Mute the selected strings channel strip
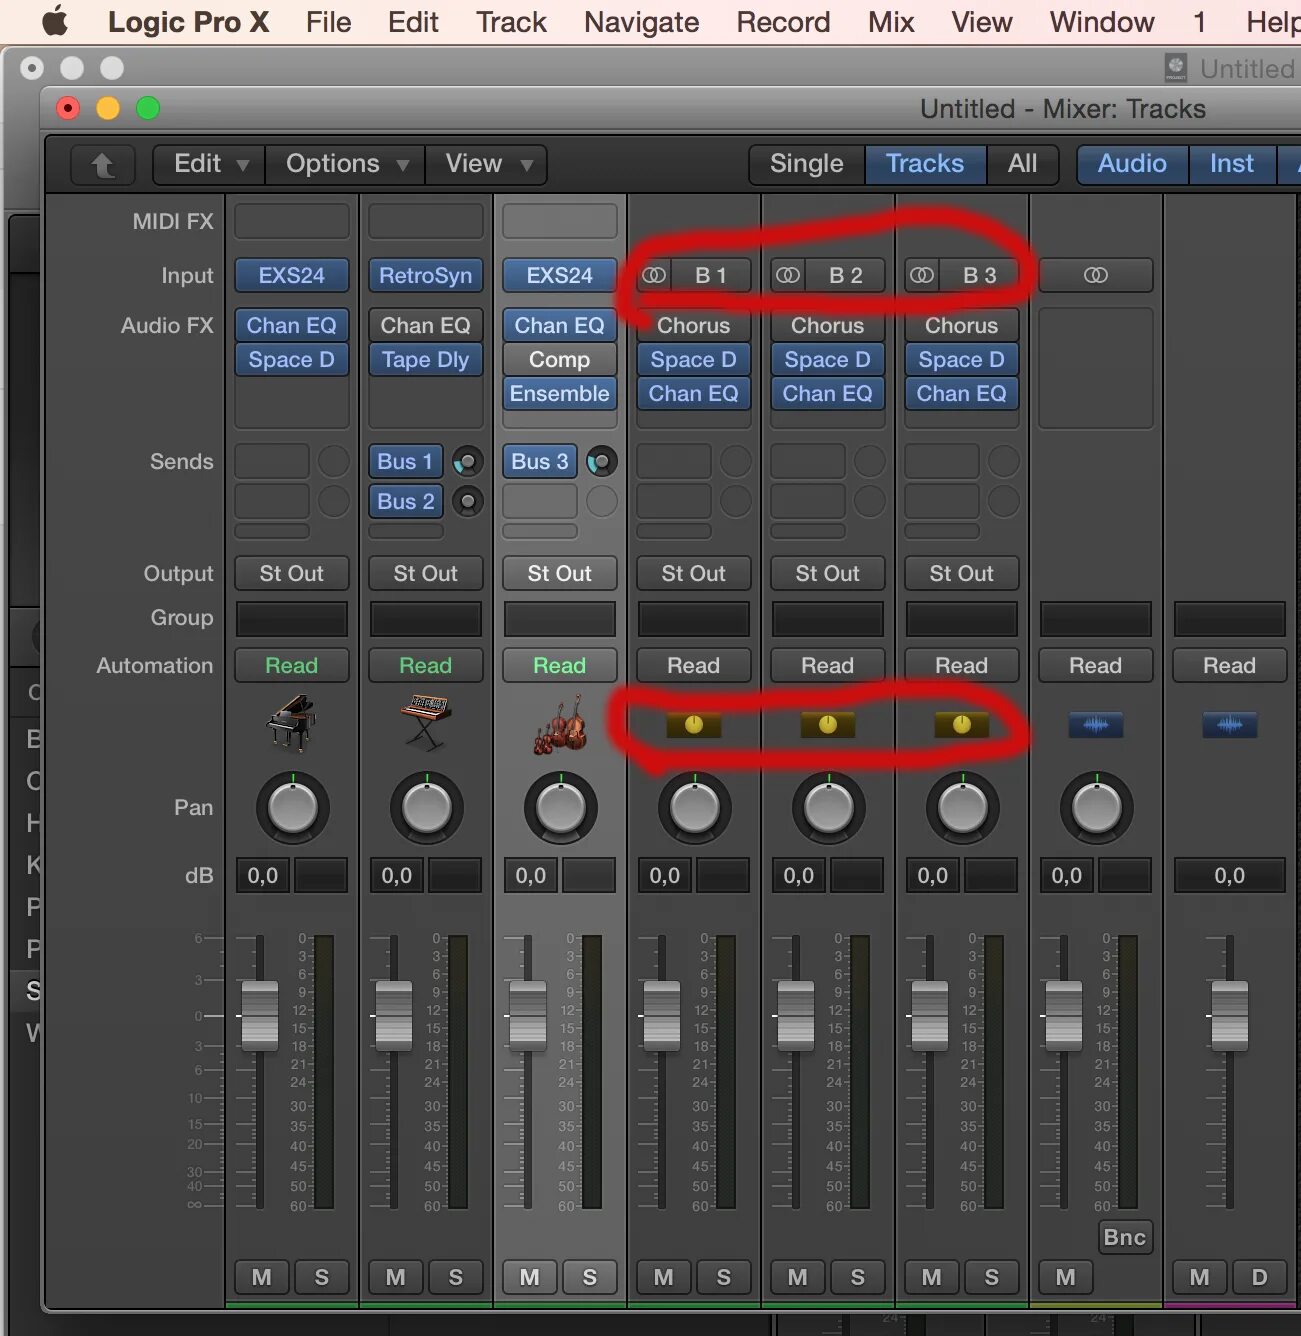The image size is (1301, 1336). [x=530, y=1277]
